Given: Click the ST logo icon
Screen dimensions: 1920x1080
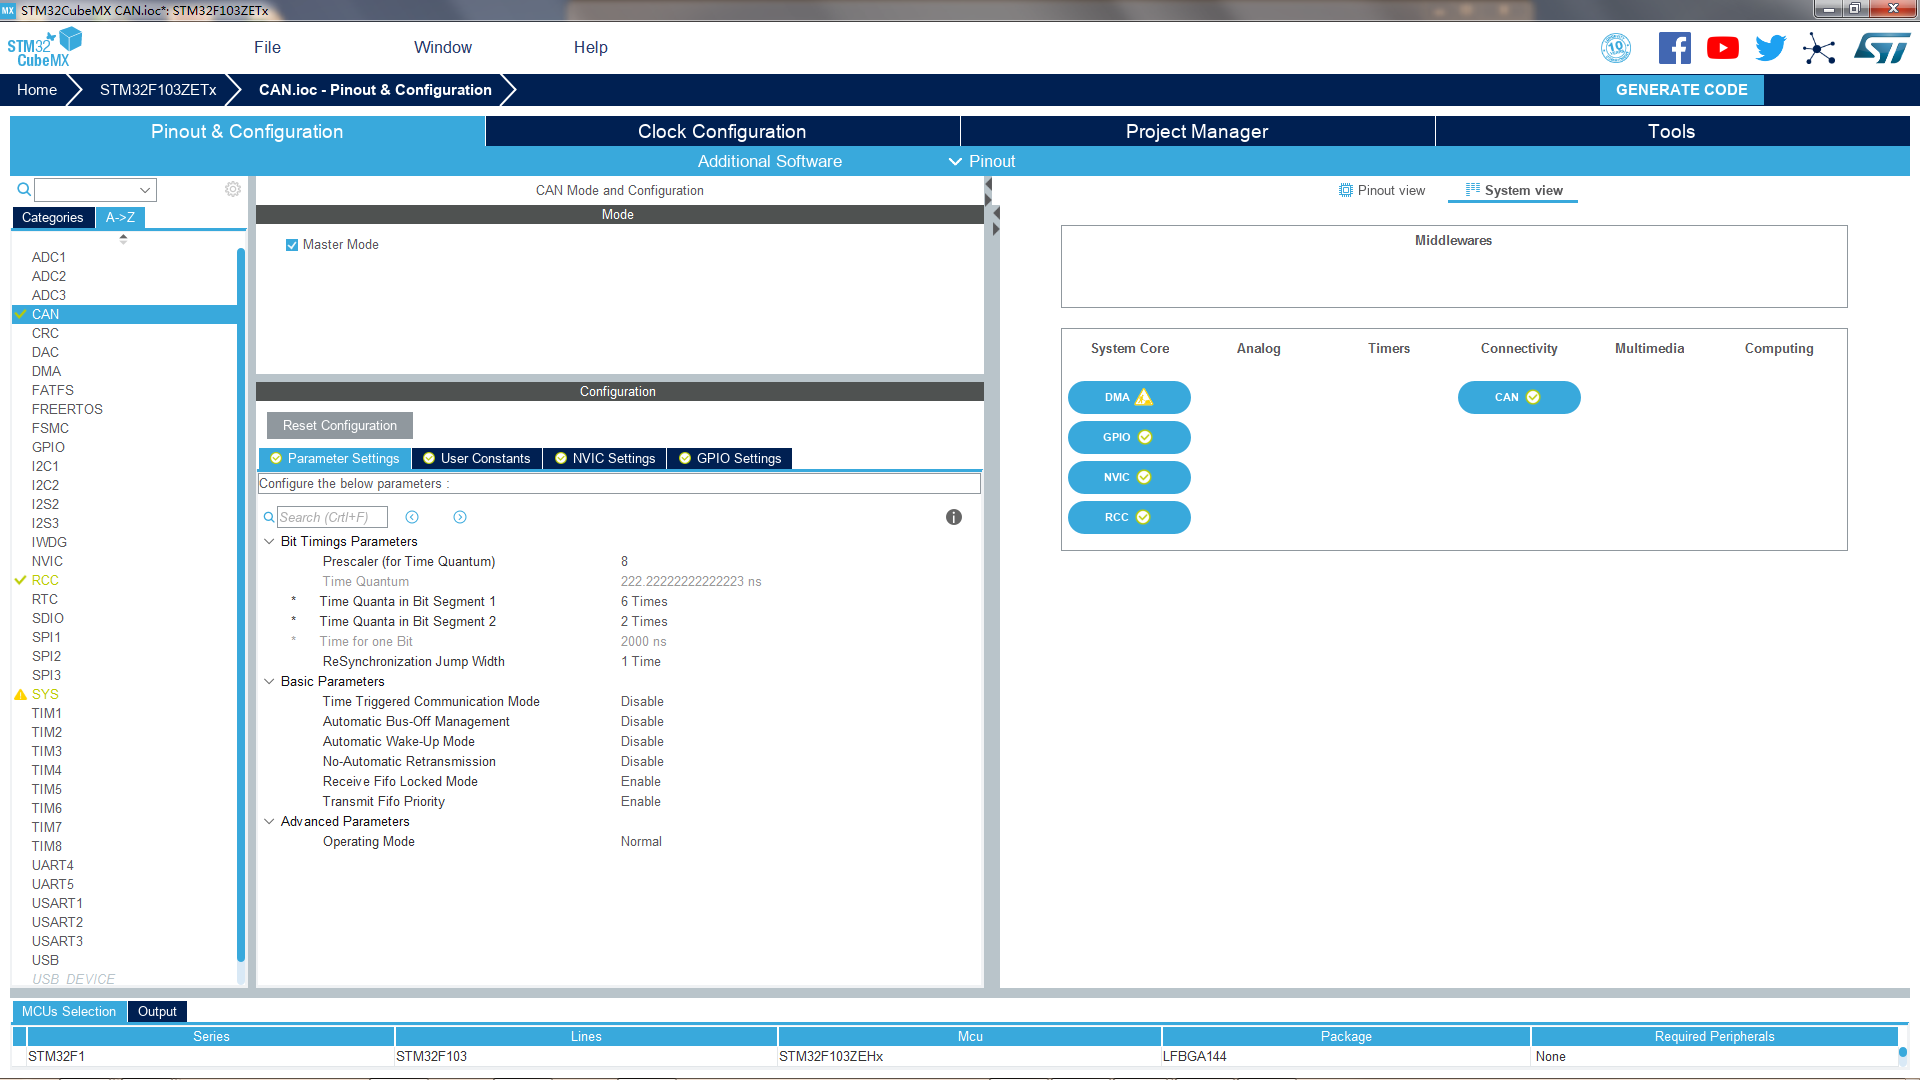Looking at the screenshot, I should point(1882,48).
